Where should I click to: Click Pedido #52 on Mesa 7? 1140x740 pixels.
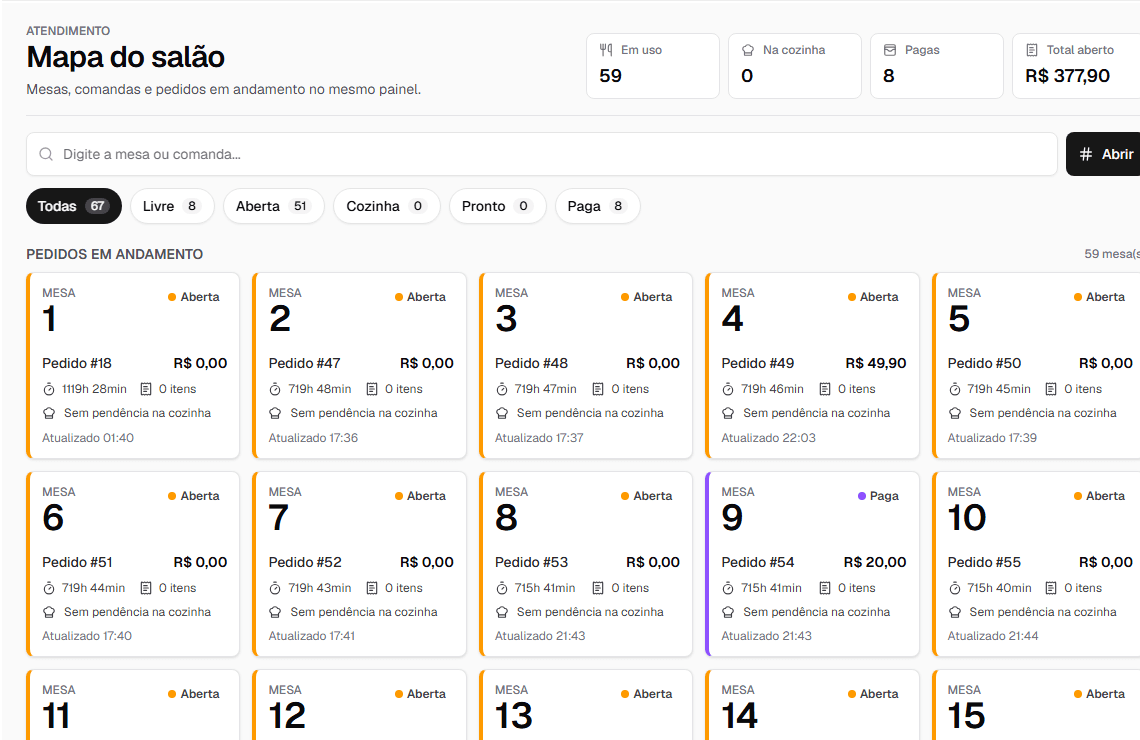tap(305, 563)
